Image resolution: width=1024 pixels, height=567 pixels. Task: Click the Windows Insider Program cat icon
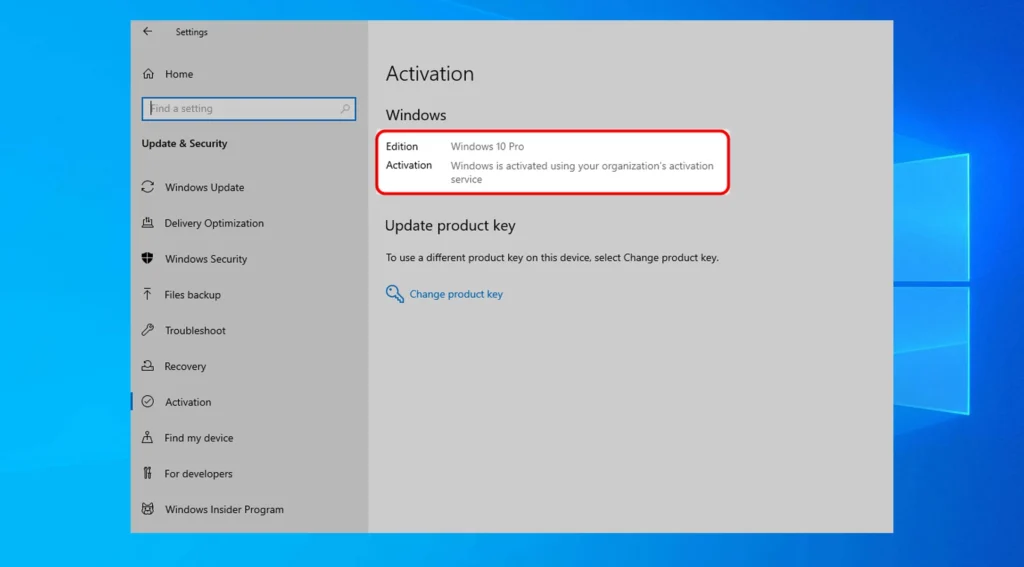(148, 509)
